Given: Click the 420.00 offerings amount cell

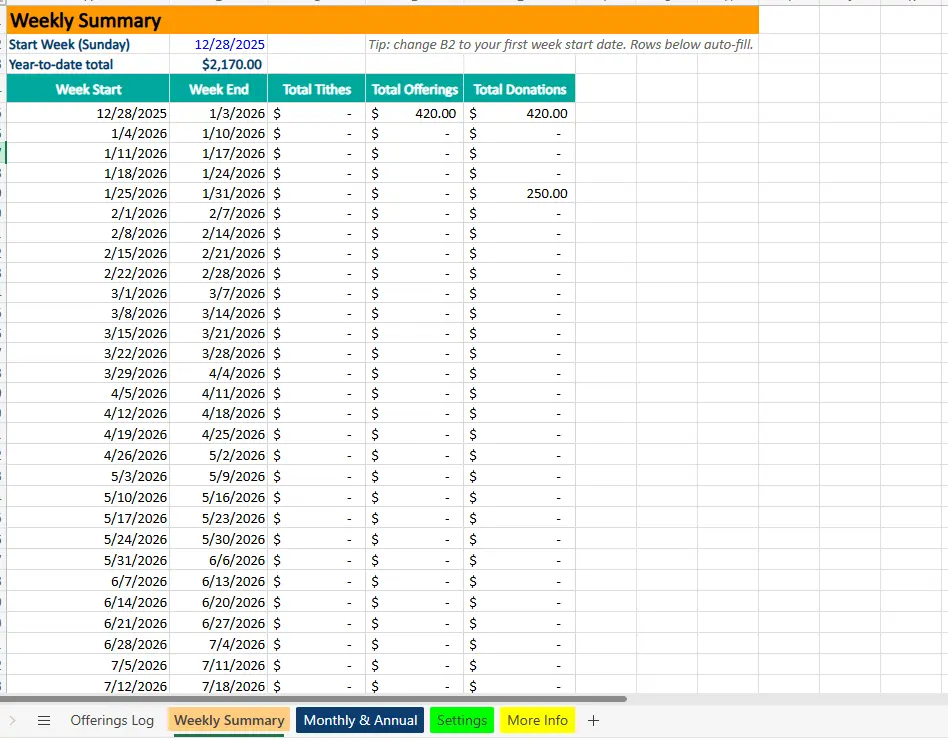Looking at the screenshot, I should [414, 113].
